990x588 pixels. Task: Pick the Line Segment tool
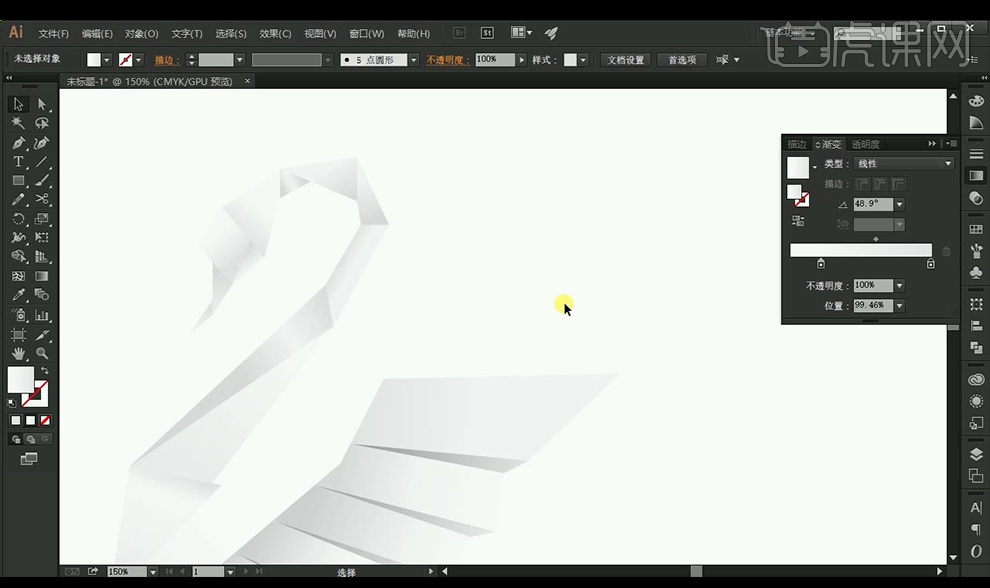pyautogui.click(x=42, y=162)
